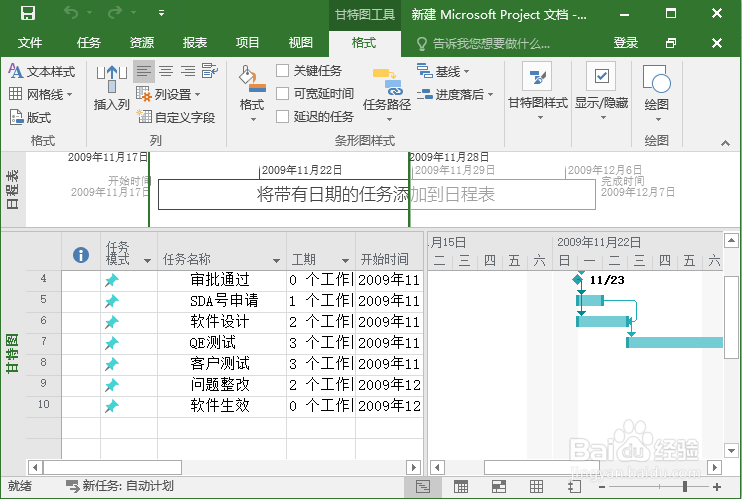
Task: Open Quick Access Toolbar customize arrow
Action: [x=161, y=13]
